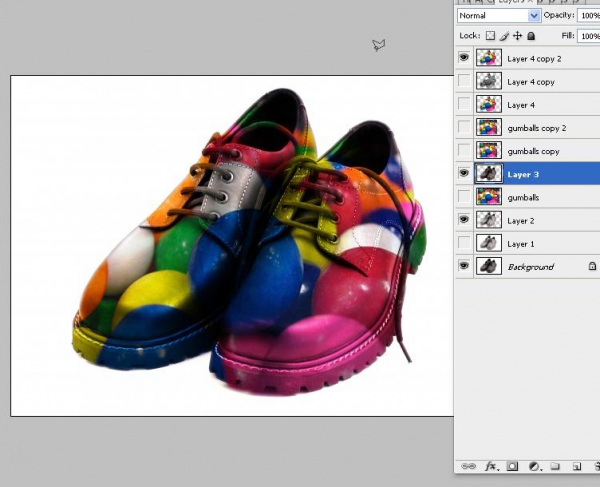Click gumballs copy 2 thumbnail

pos(489,127)
